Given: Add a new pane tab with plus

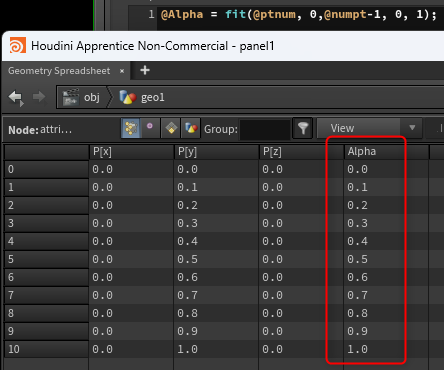Looking at the screenshot, I should [145, 70].
